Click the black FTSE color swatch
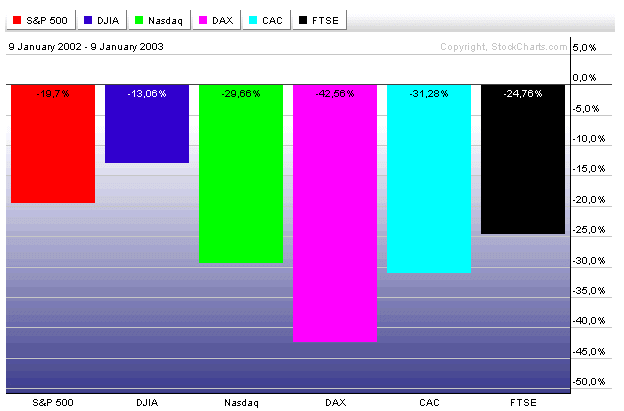624x411 pixels. 303,20
